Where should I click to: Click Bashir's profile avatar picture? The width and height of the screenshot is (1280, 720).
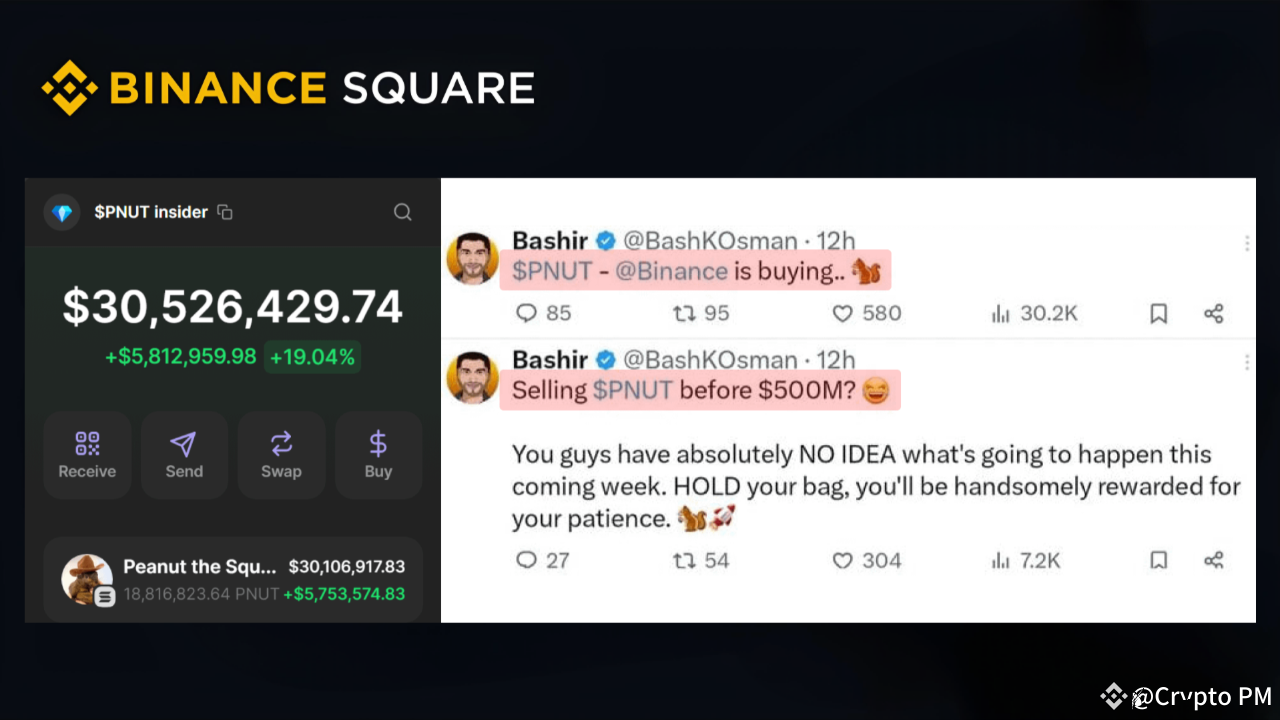[472, 258]
